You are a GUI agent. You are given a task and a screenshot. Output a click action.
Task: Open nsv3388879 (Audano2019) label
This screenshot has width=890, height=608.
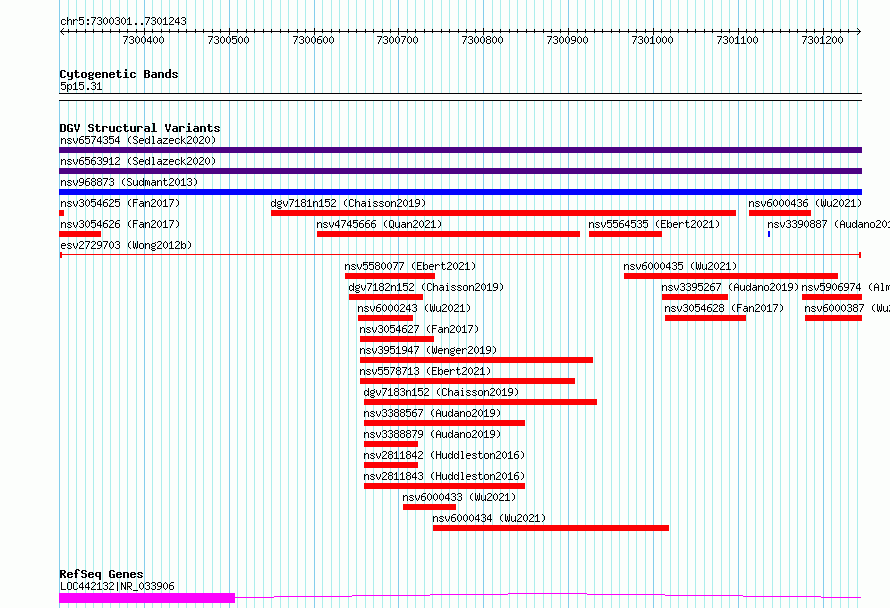point(432,434)
